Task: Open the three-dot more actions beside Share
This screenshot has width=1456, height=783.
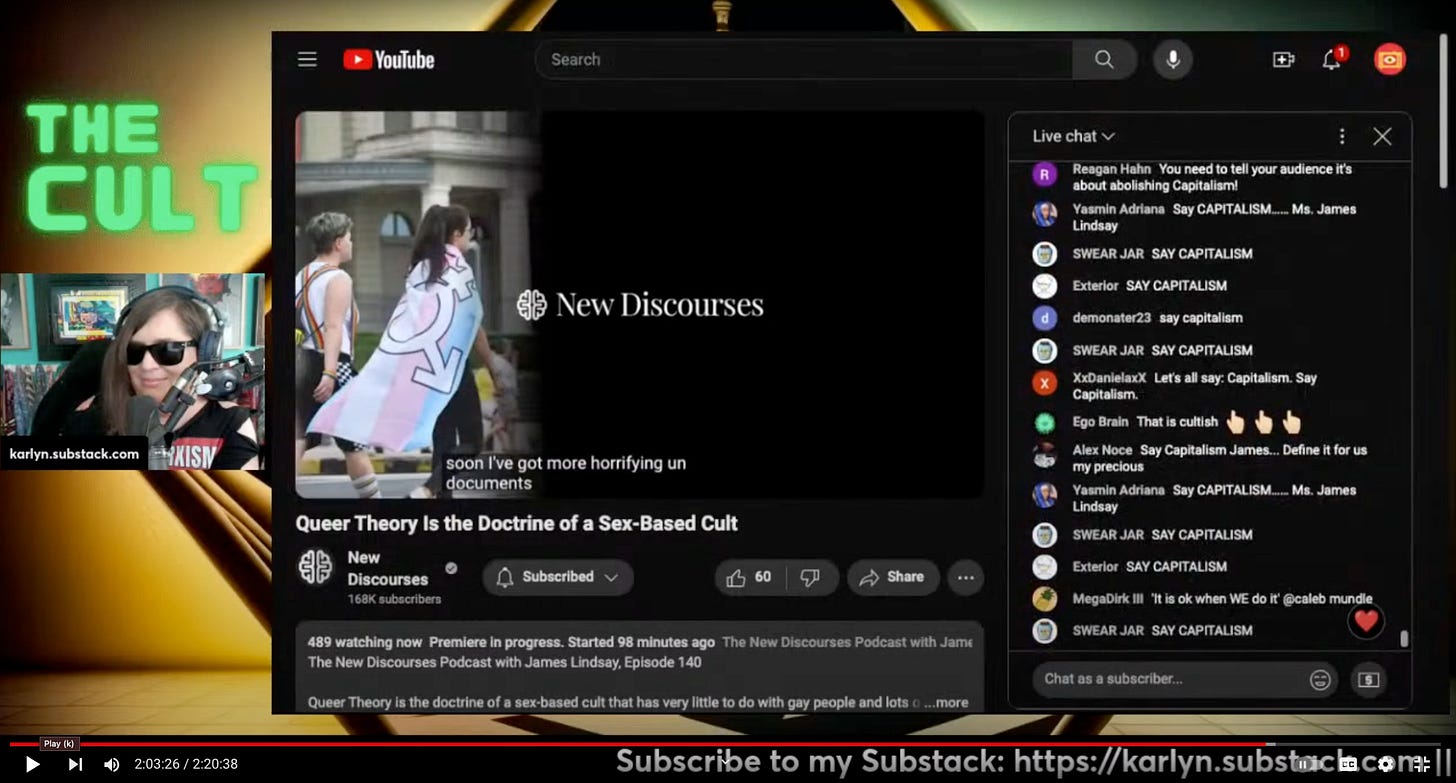Action: (x=965, y=577)
